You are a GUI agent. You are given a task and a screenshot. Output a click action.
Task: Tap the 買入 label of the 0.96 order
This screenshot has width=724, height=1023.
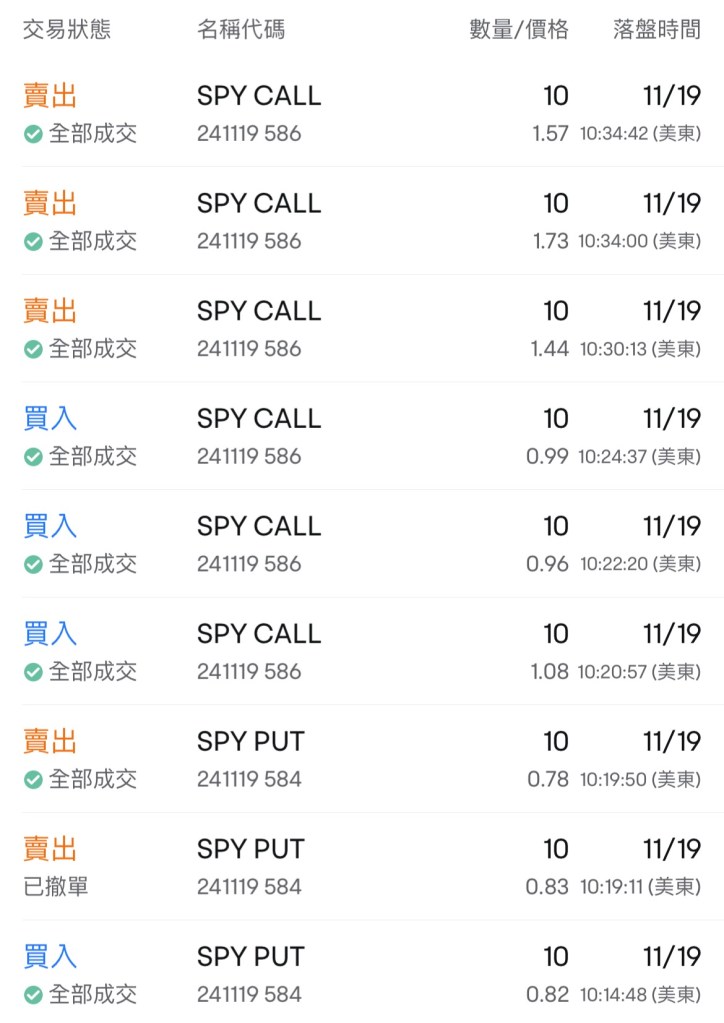click(x=50, y=526)
